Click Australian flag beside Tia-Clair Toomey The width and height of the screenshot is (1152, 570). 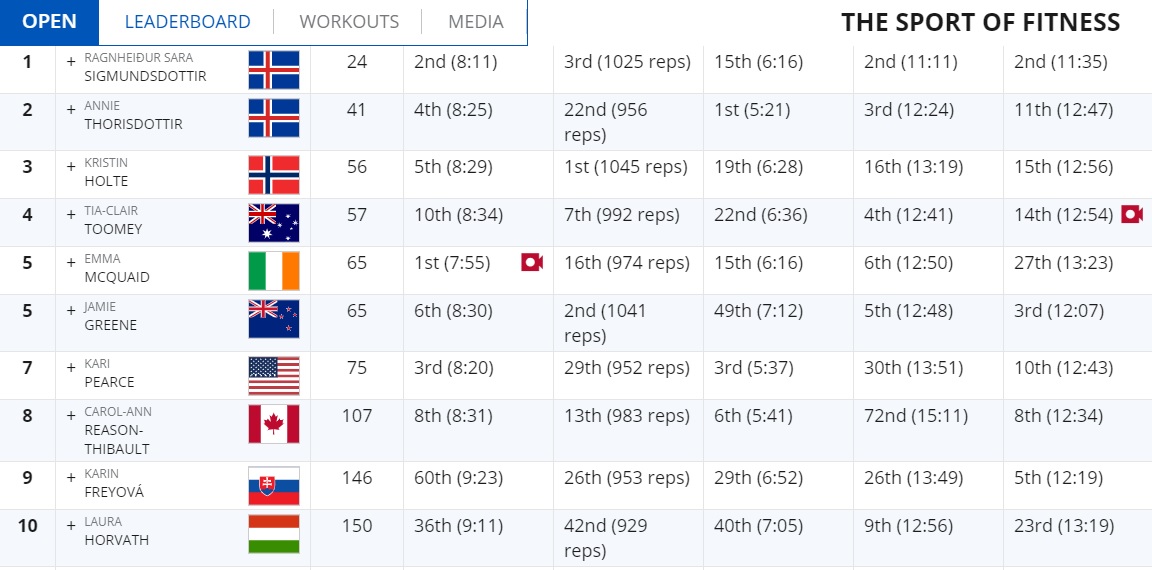[x=274, y=223]
